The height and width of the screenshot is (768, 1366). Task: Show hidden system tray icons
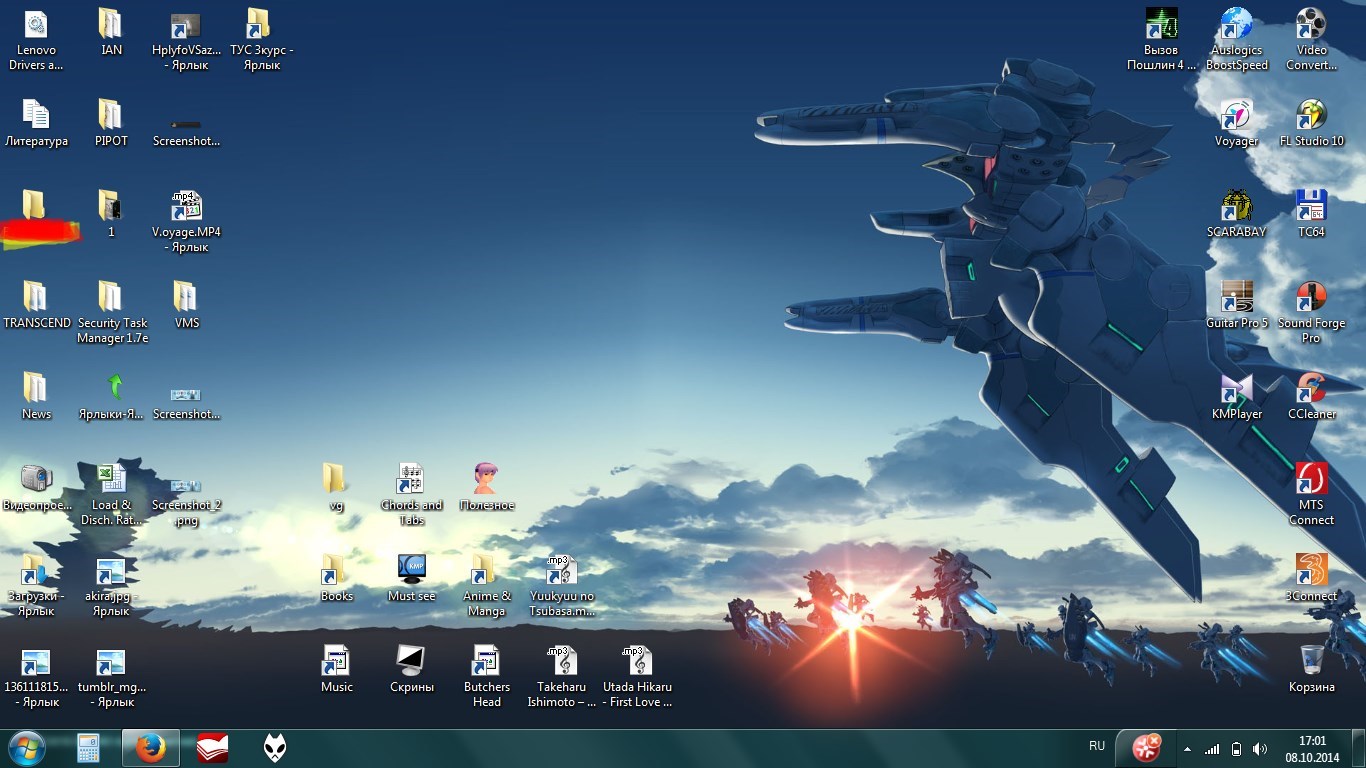pos(1187,749)
